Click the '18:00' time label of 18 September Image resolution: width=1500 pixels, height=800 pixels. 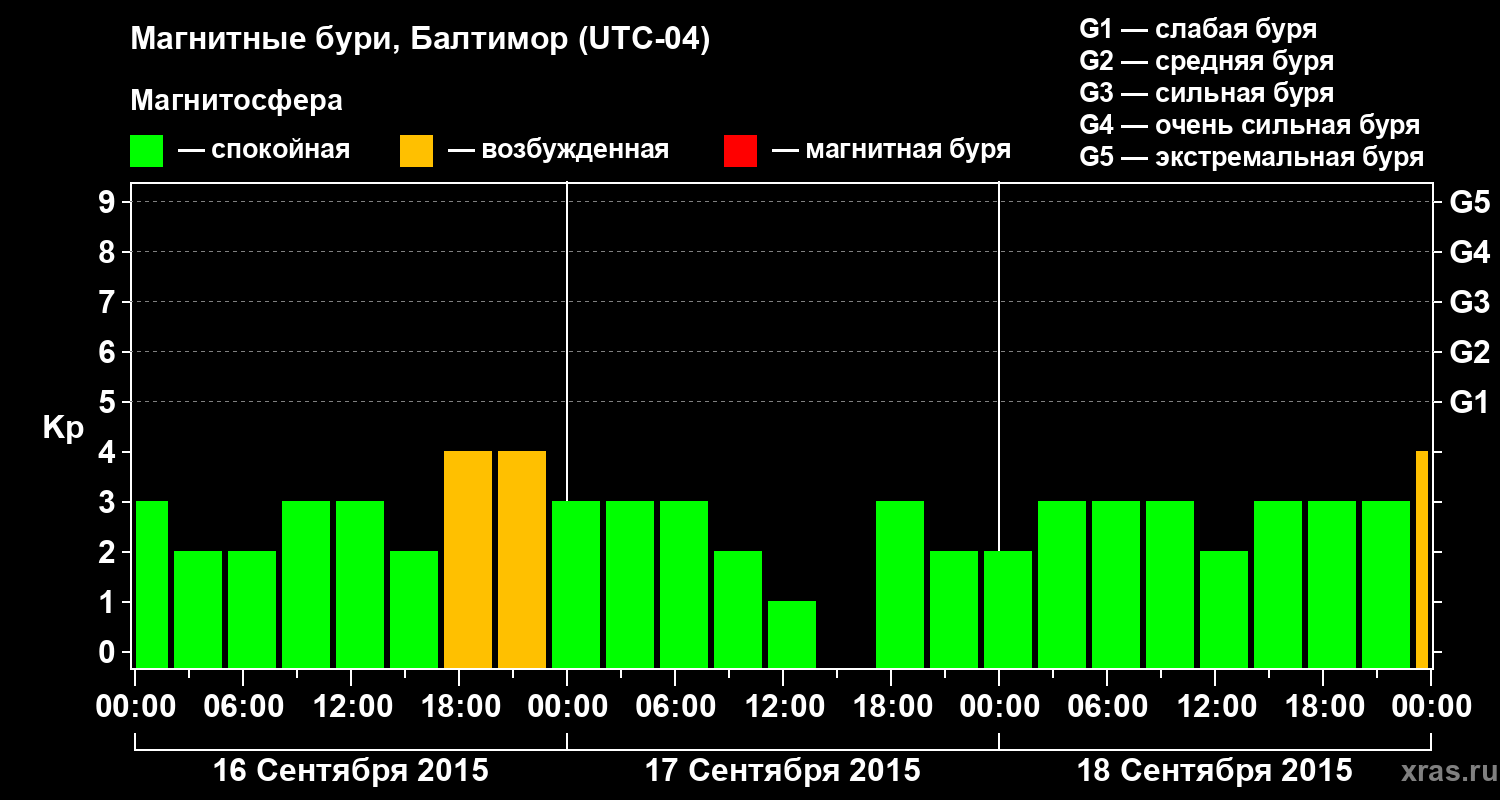[x=1323, y=707]
